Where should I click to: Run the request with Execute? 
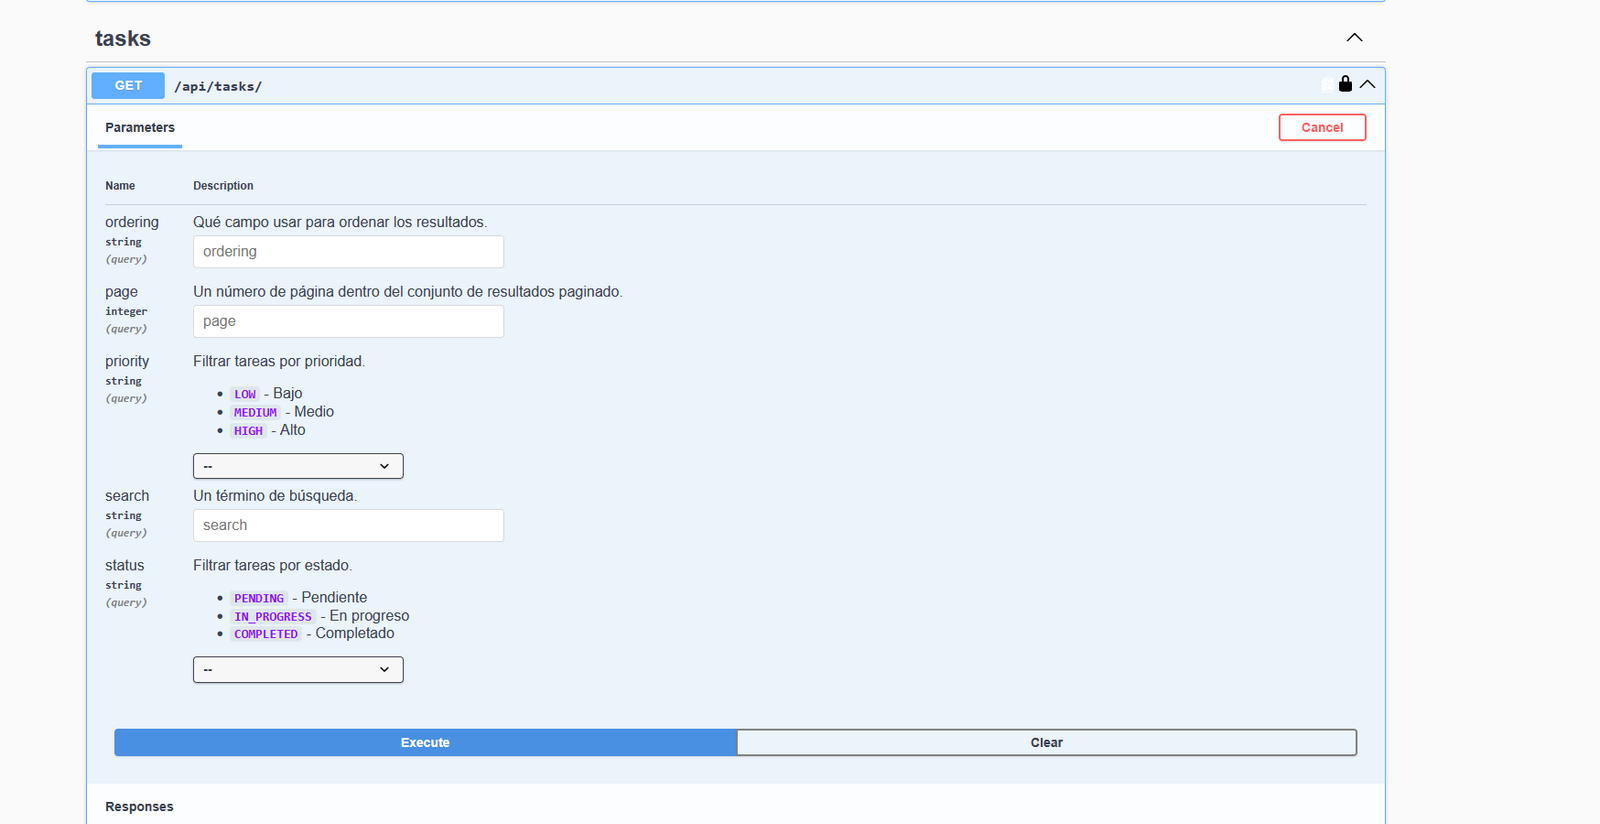(425, 743)
